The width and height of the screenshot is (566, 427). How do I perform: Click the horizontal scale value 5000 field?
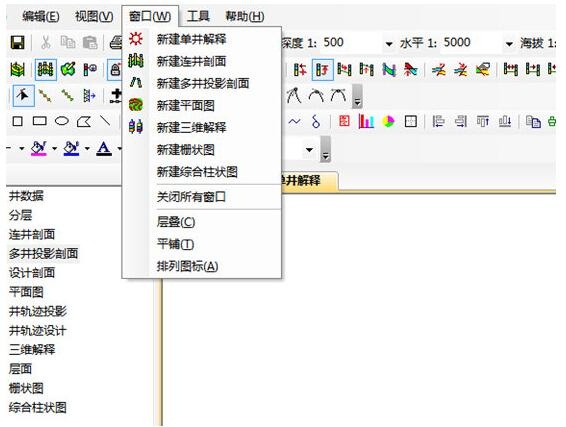pyautogui.click(x=472, y=43)
